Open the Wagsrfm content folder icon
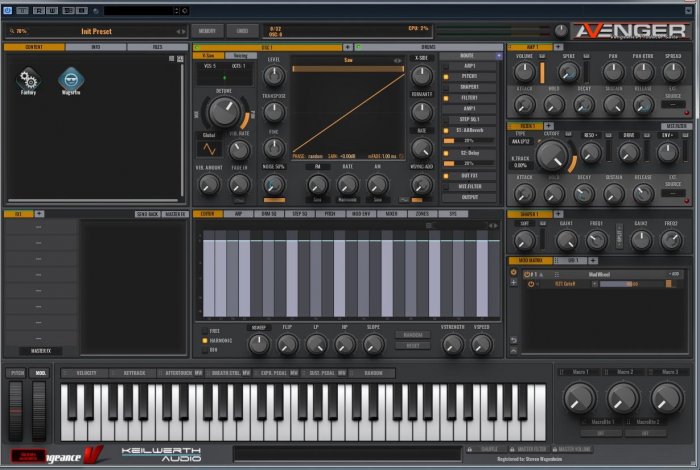Image resolution: width=700 pixels, height=470 pixels. pos(71,81)
